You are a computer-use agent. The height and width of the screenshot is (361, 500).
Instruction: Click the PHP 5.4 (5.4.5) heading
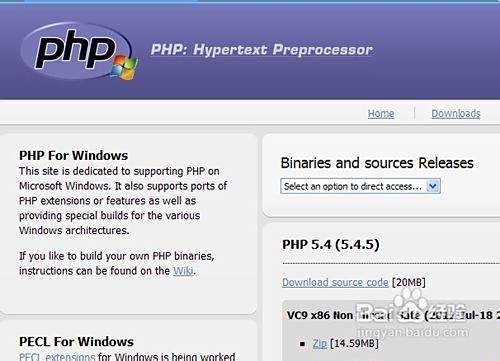tap(331, 244)
